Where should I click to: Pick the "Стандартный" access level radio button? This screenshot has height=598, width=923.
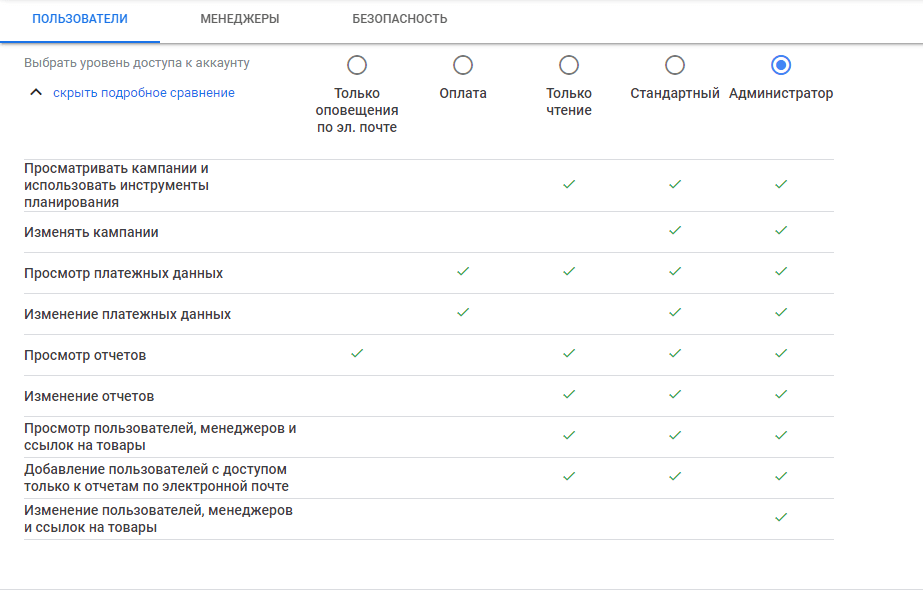pos(675,65)
